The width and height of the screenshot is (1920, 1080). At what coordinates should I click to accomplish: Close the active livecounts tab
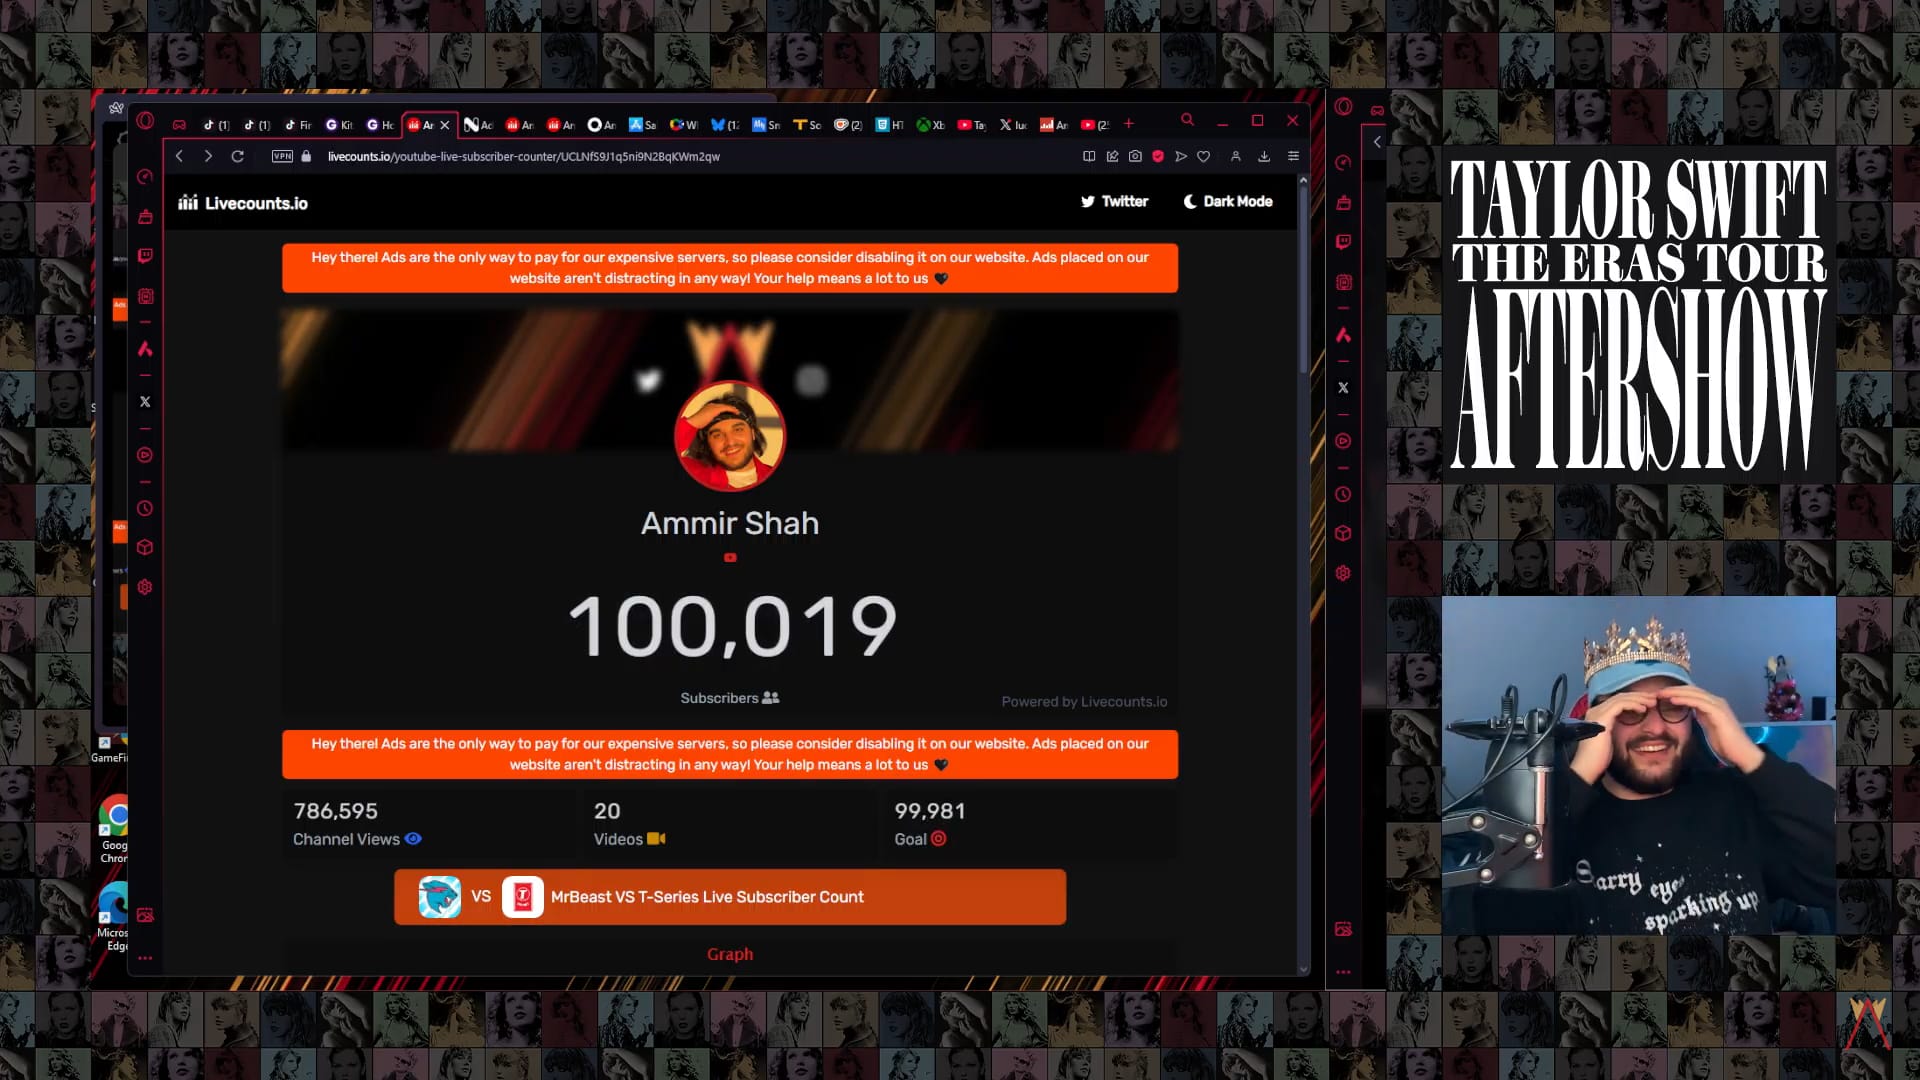coord(445,125)
